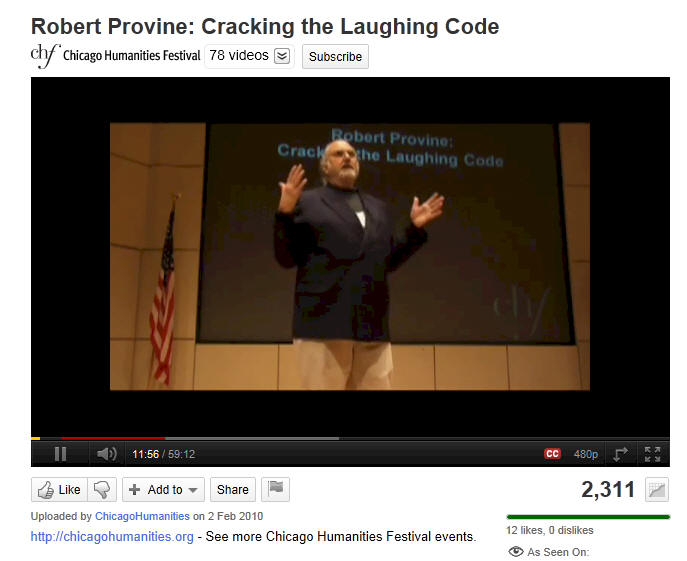Mute the video volume
The height and width of the screenshot is (561, 687).
[x=106, y=454]
